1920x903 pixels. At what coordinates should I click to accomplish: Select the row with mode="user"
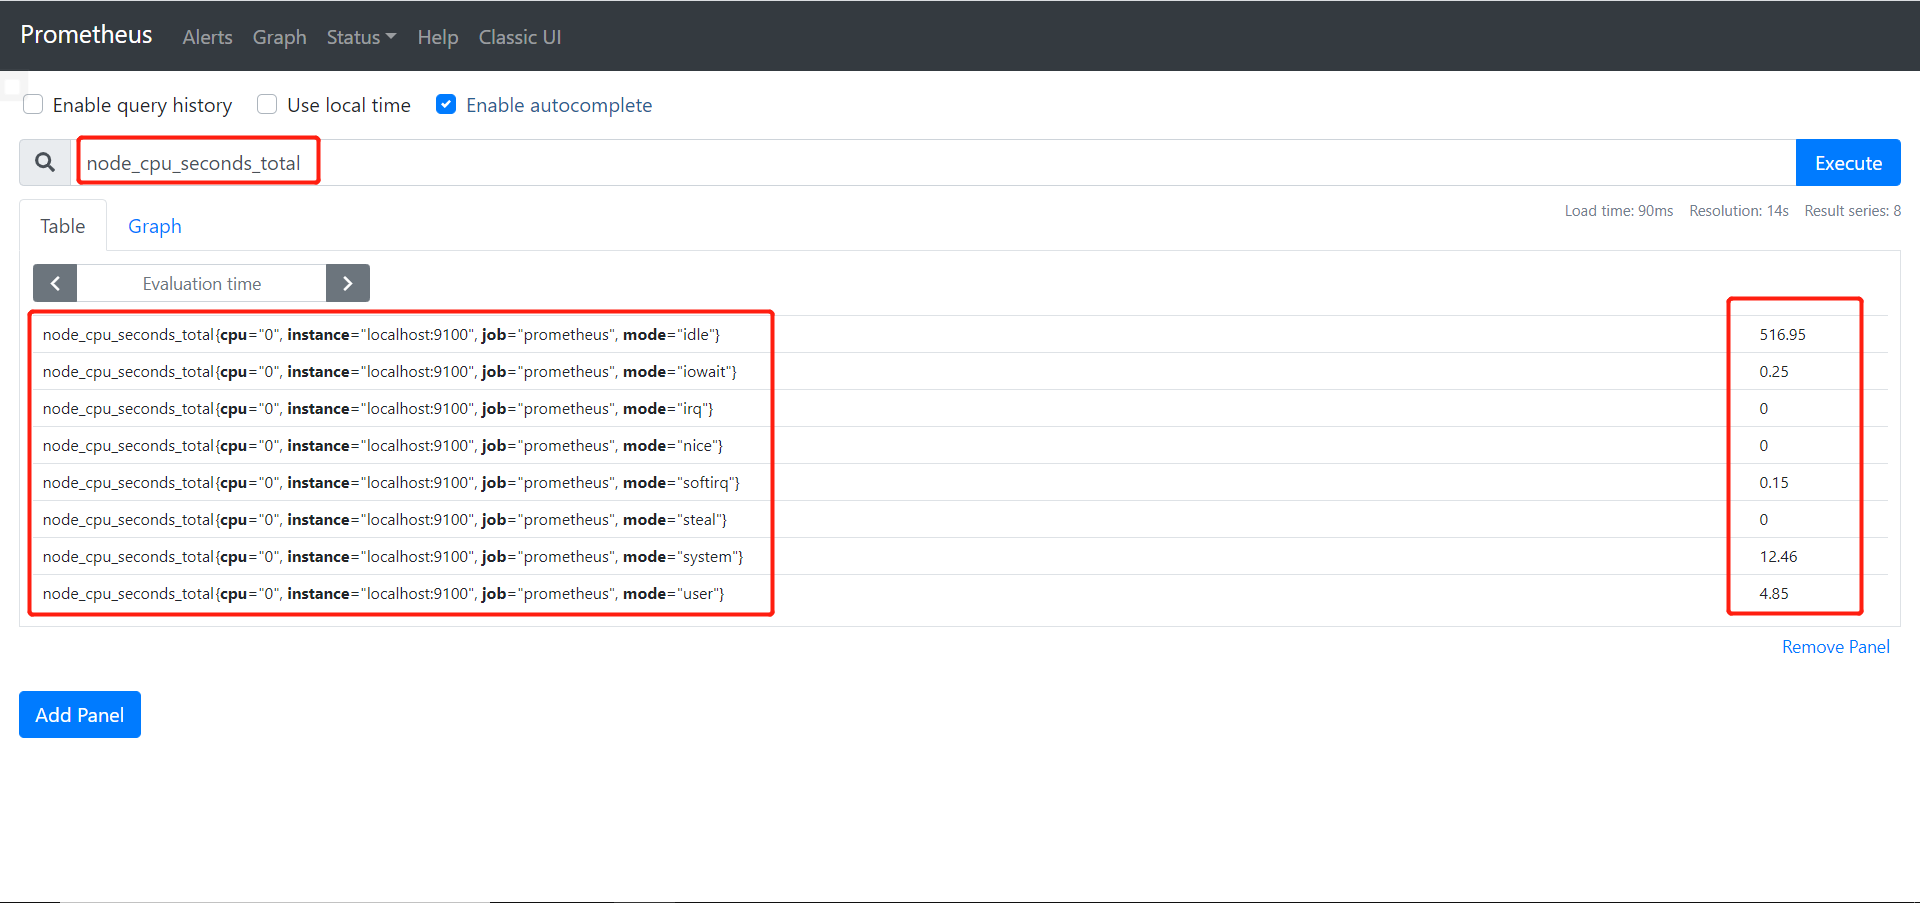(x=960, y=593)
